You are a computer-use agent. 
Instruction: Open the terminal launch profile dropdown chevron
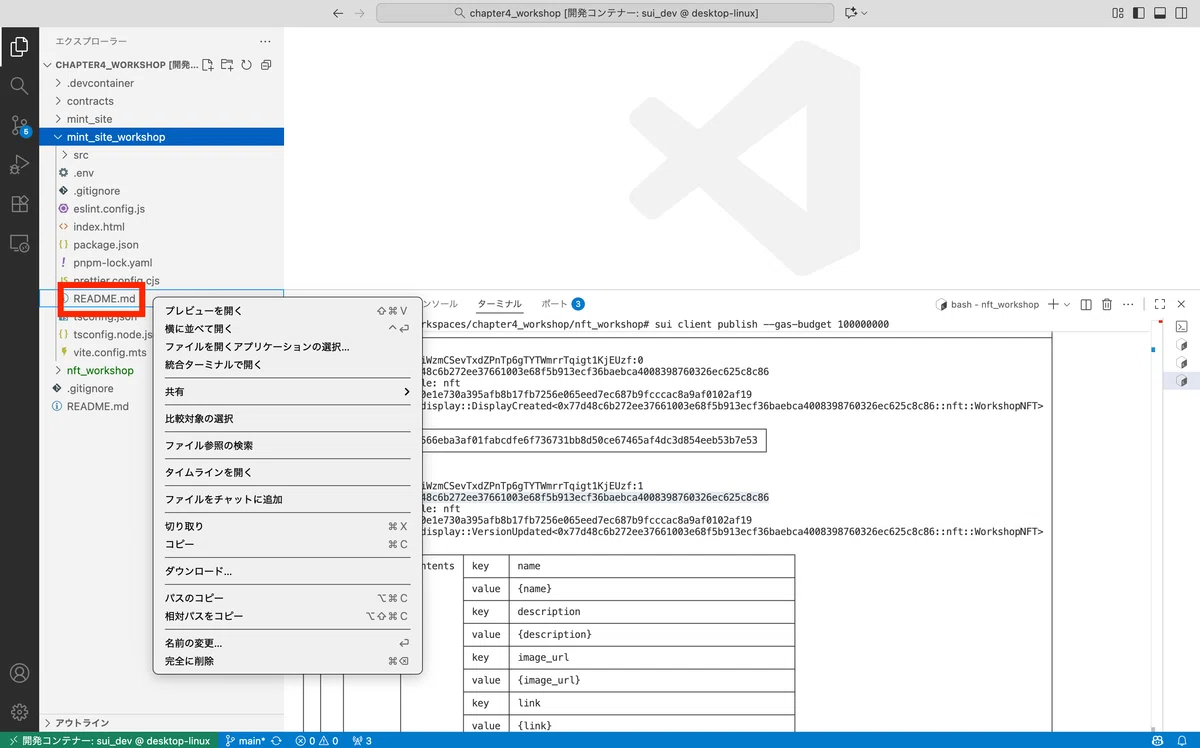coord(1067,304)
